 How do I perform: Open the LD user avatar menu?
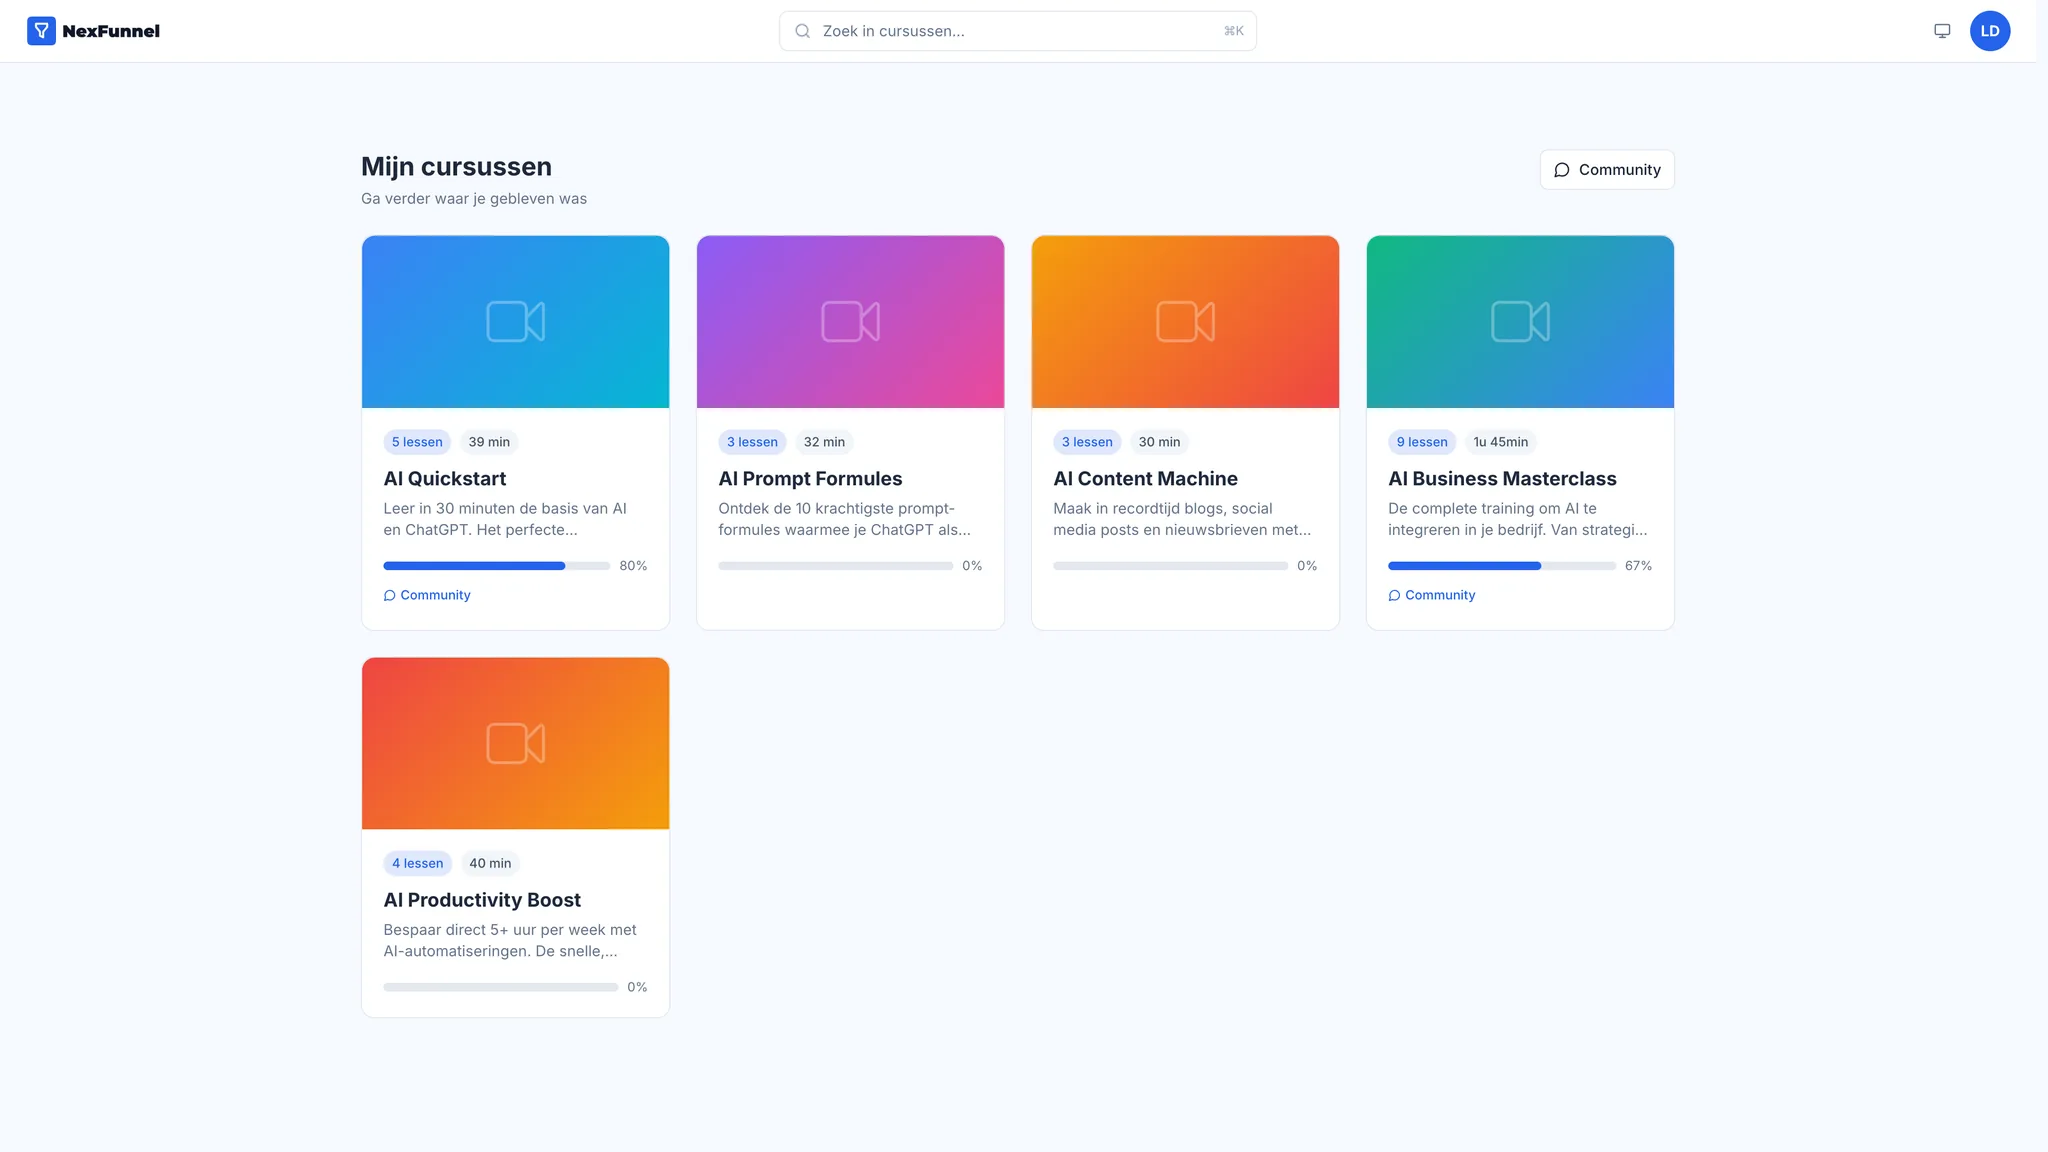pos(1990,31)
